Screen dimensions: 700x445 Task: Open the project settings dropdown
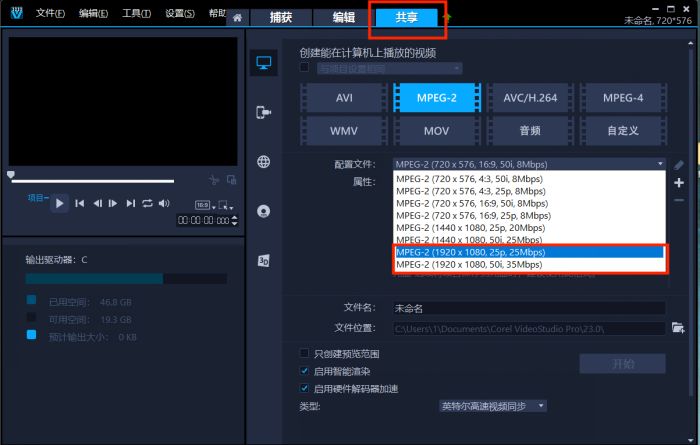point(389,68)
